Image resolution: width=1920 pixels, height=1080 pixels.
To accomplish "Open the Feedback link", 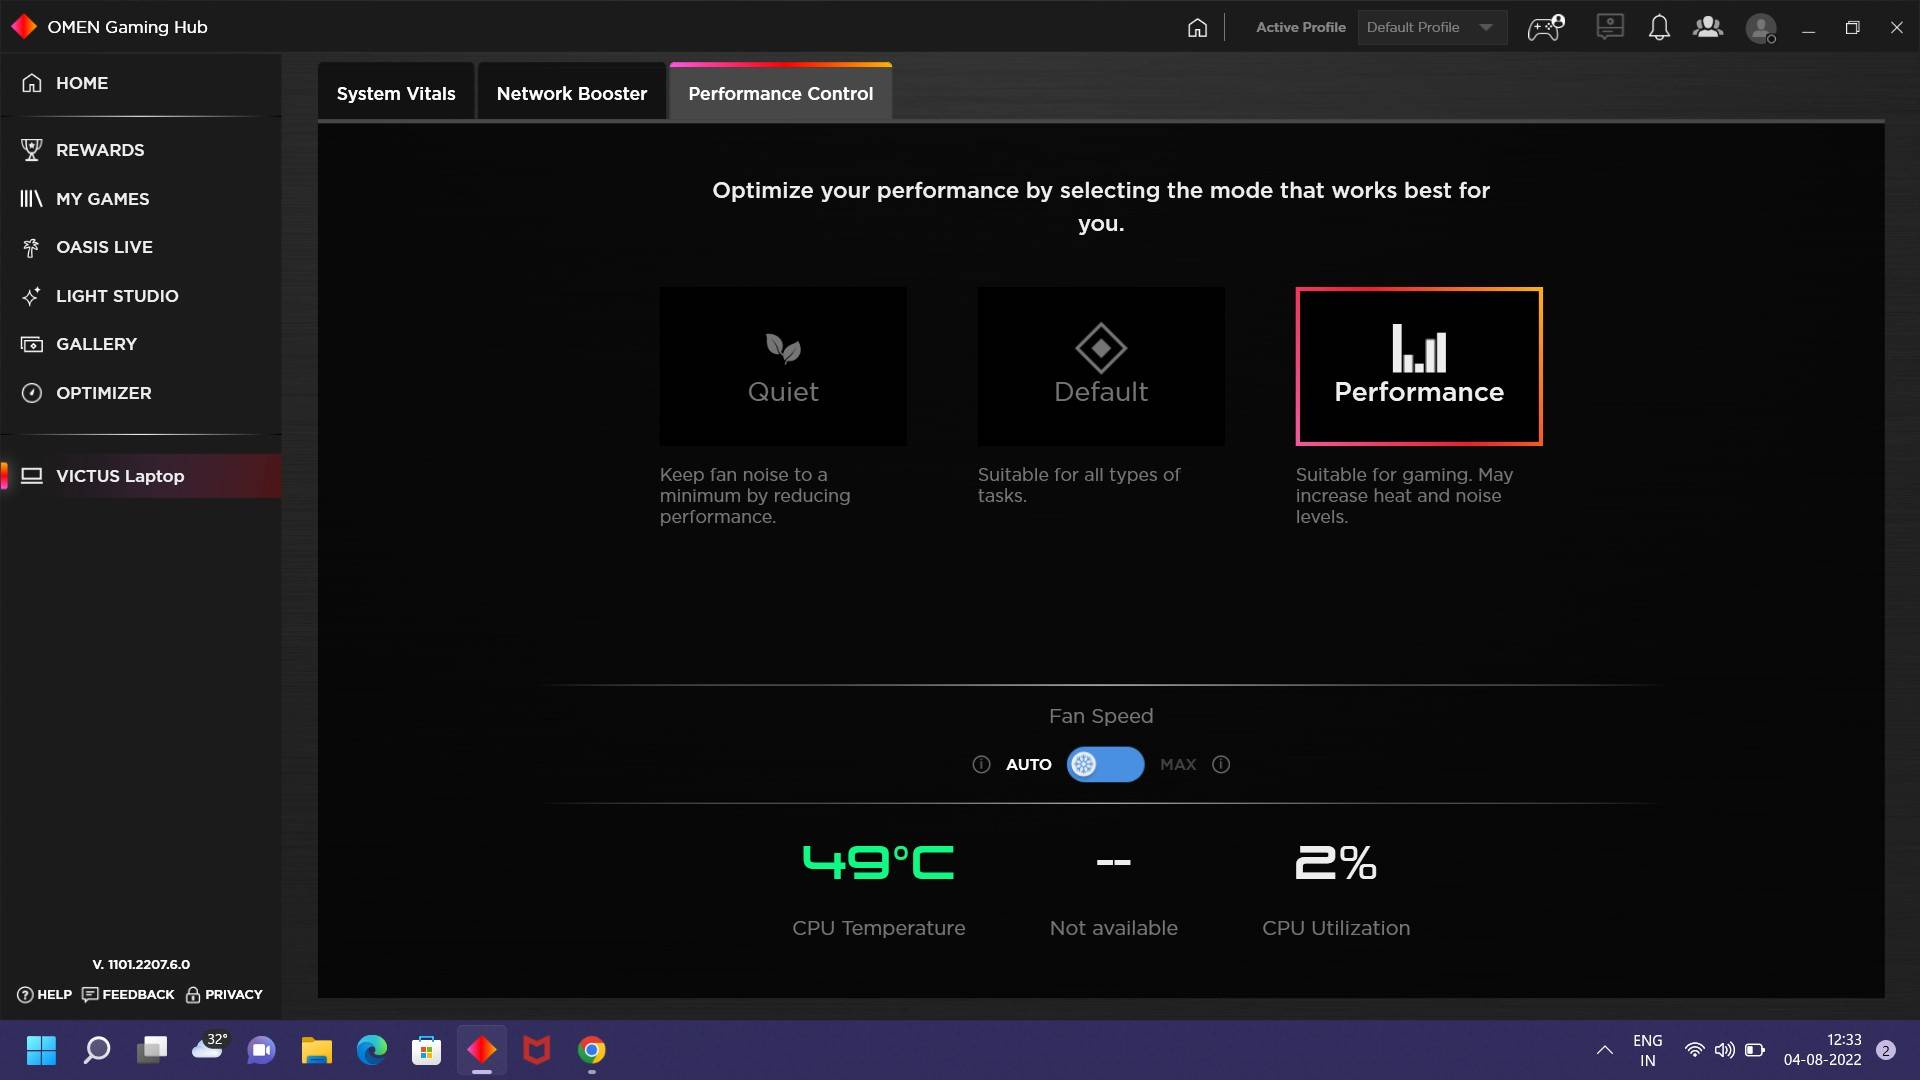I will (129, 995).
